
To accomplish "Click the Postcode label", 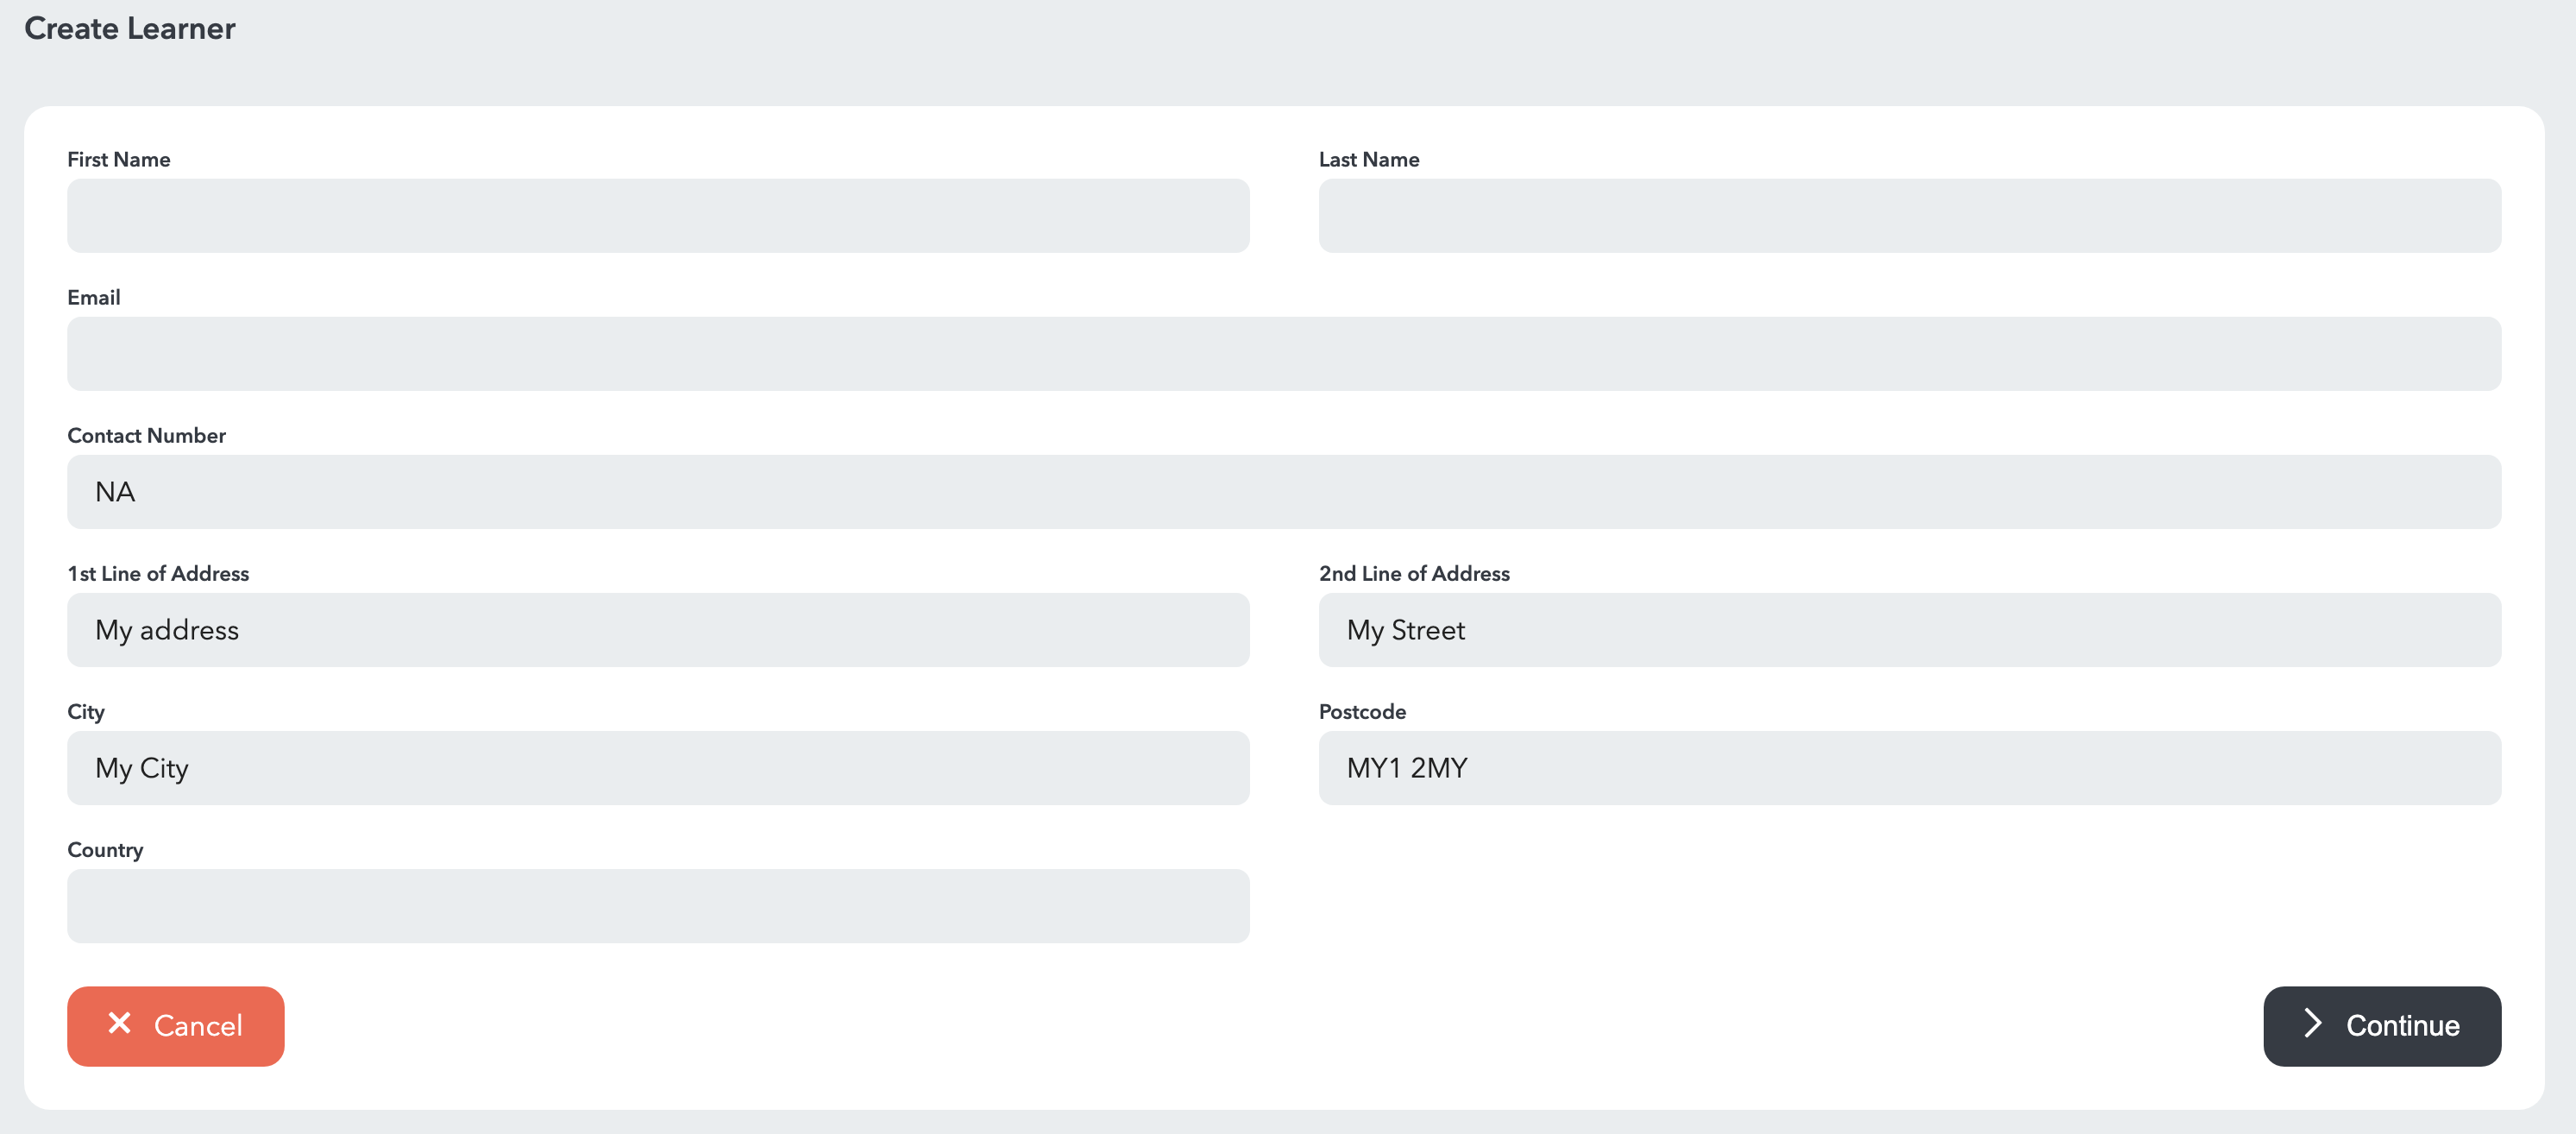I will pyautogui.click(x=1362, y=711).
